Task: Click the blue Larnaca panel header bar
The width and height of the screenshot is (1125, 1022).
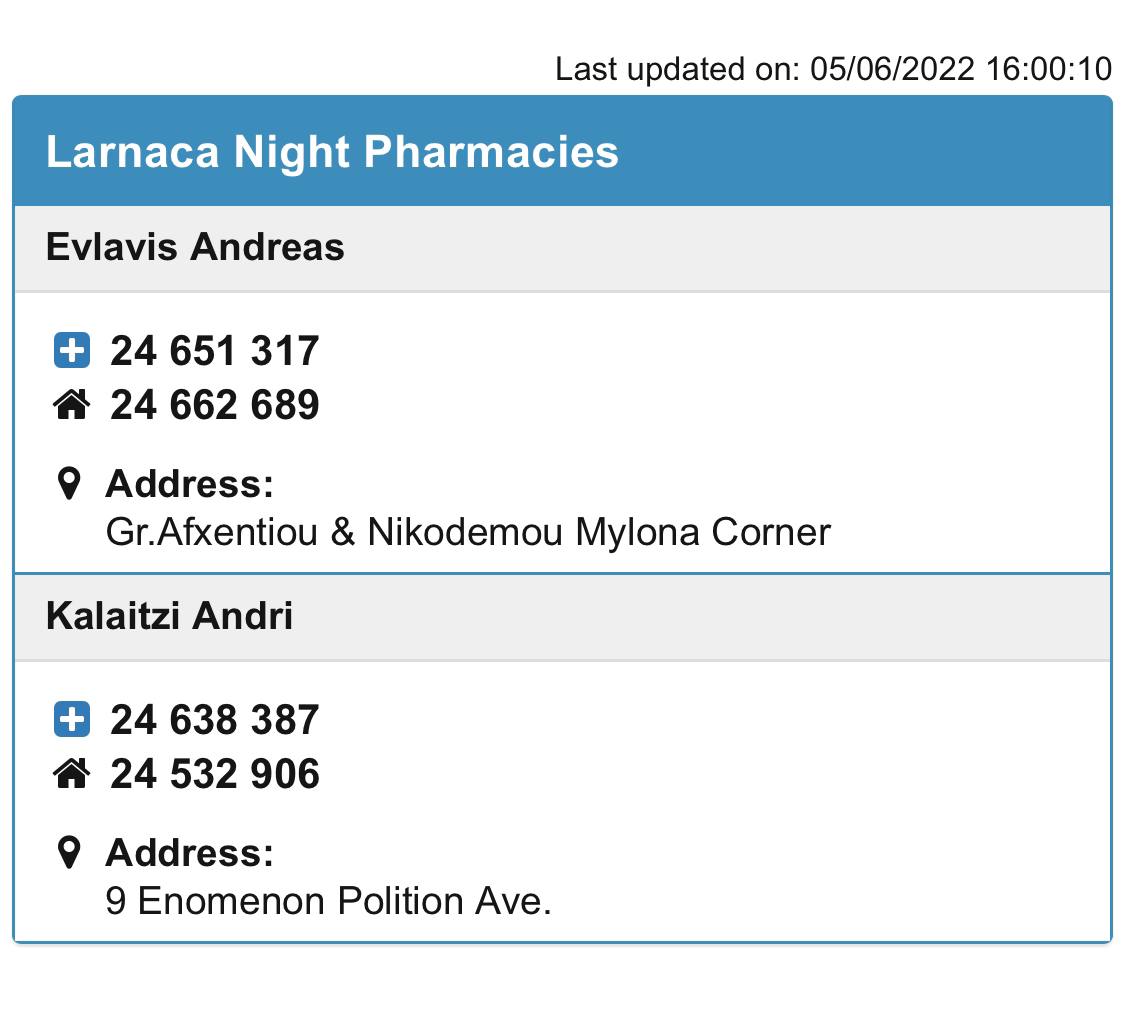Action: [860, 152]
